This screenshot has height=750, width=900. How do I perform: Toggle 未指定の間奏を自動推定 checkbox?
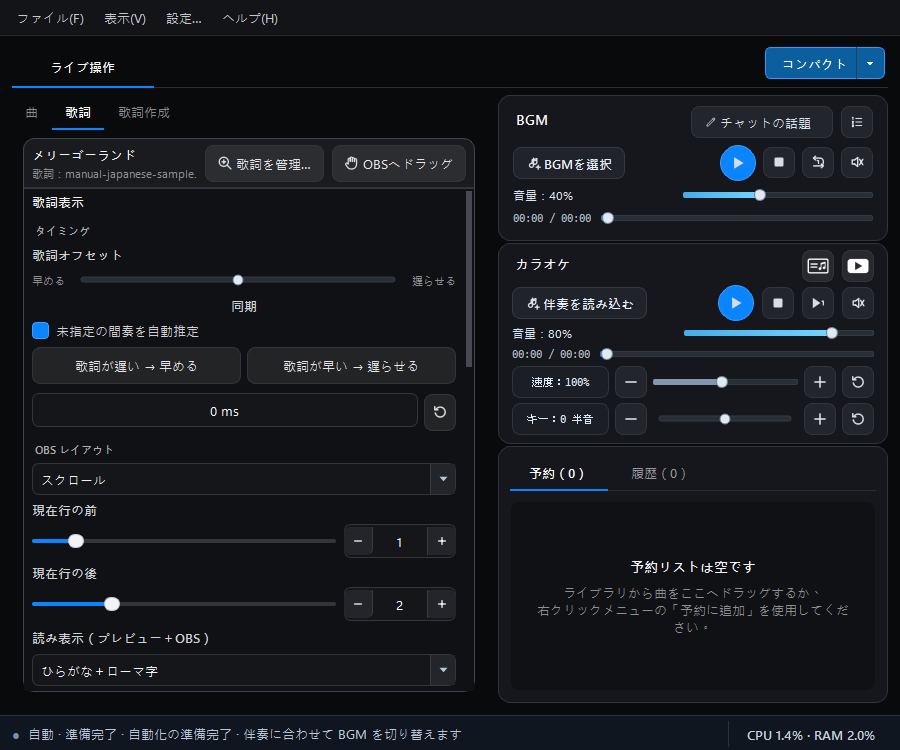pos(40,331)
